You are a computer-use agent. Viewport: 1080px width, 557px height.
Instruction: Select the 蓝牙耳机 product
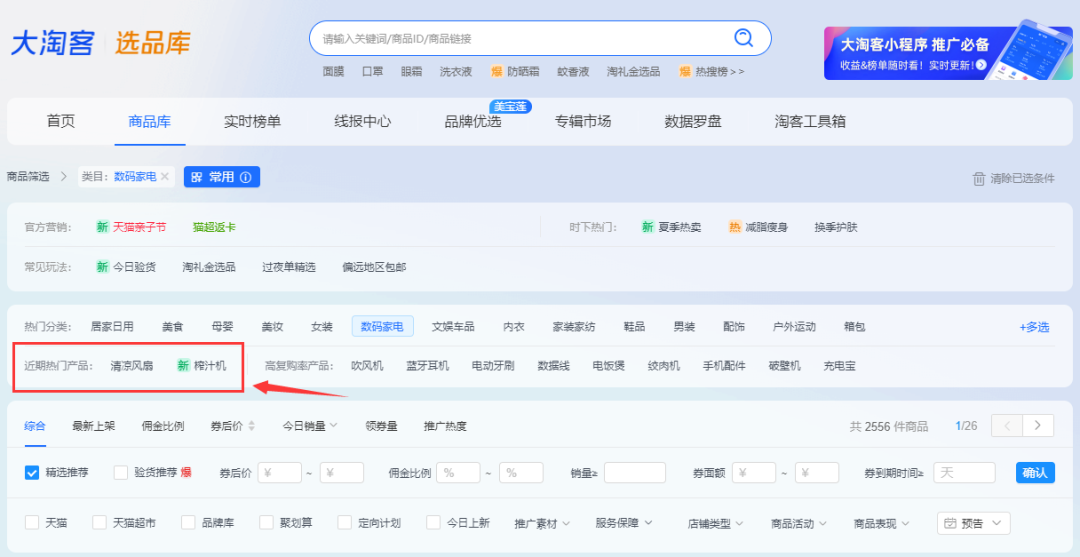(x=427, y=366)
